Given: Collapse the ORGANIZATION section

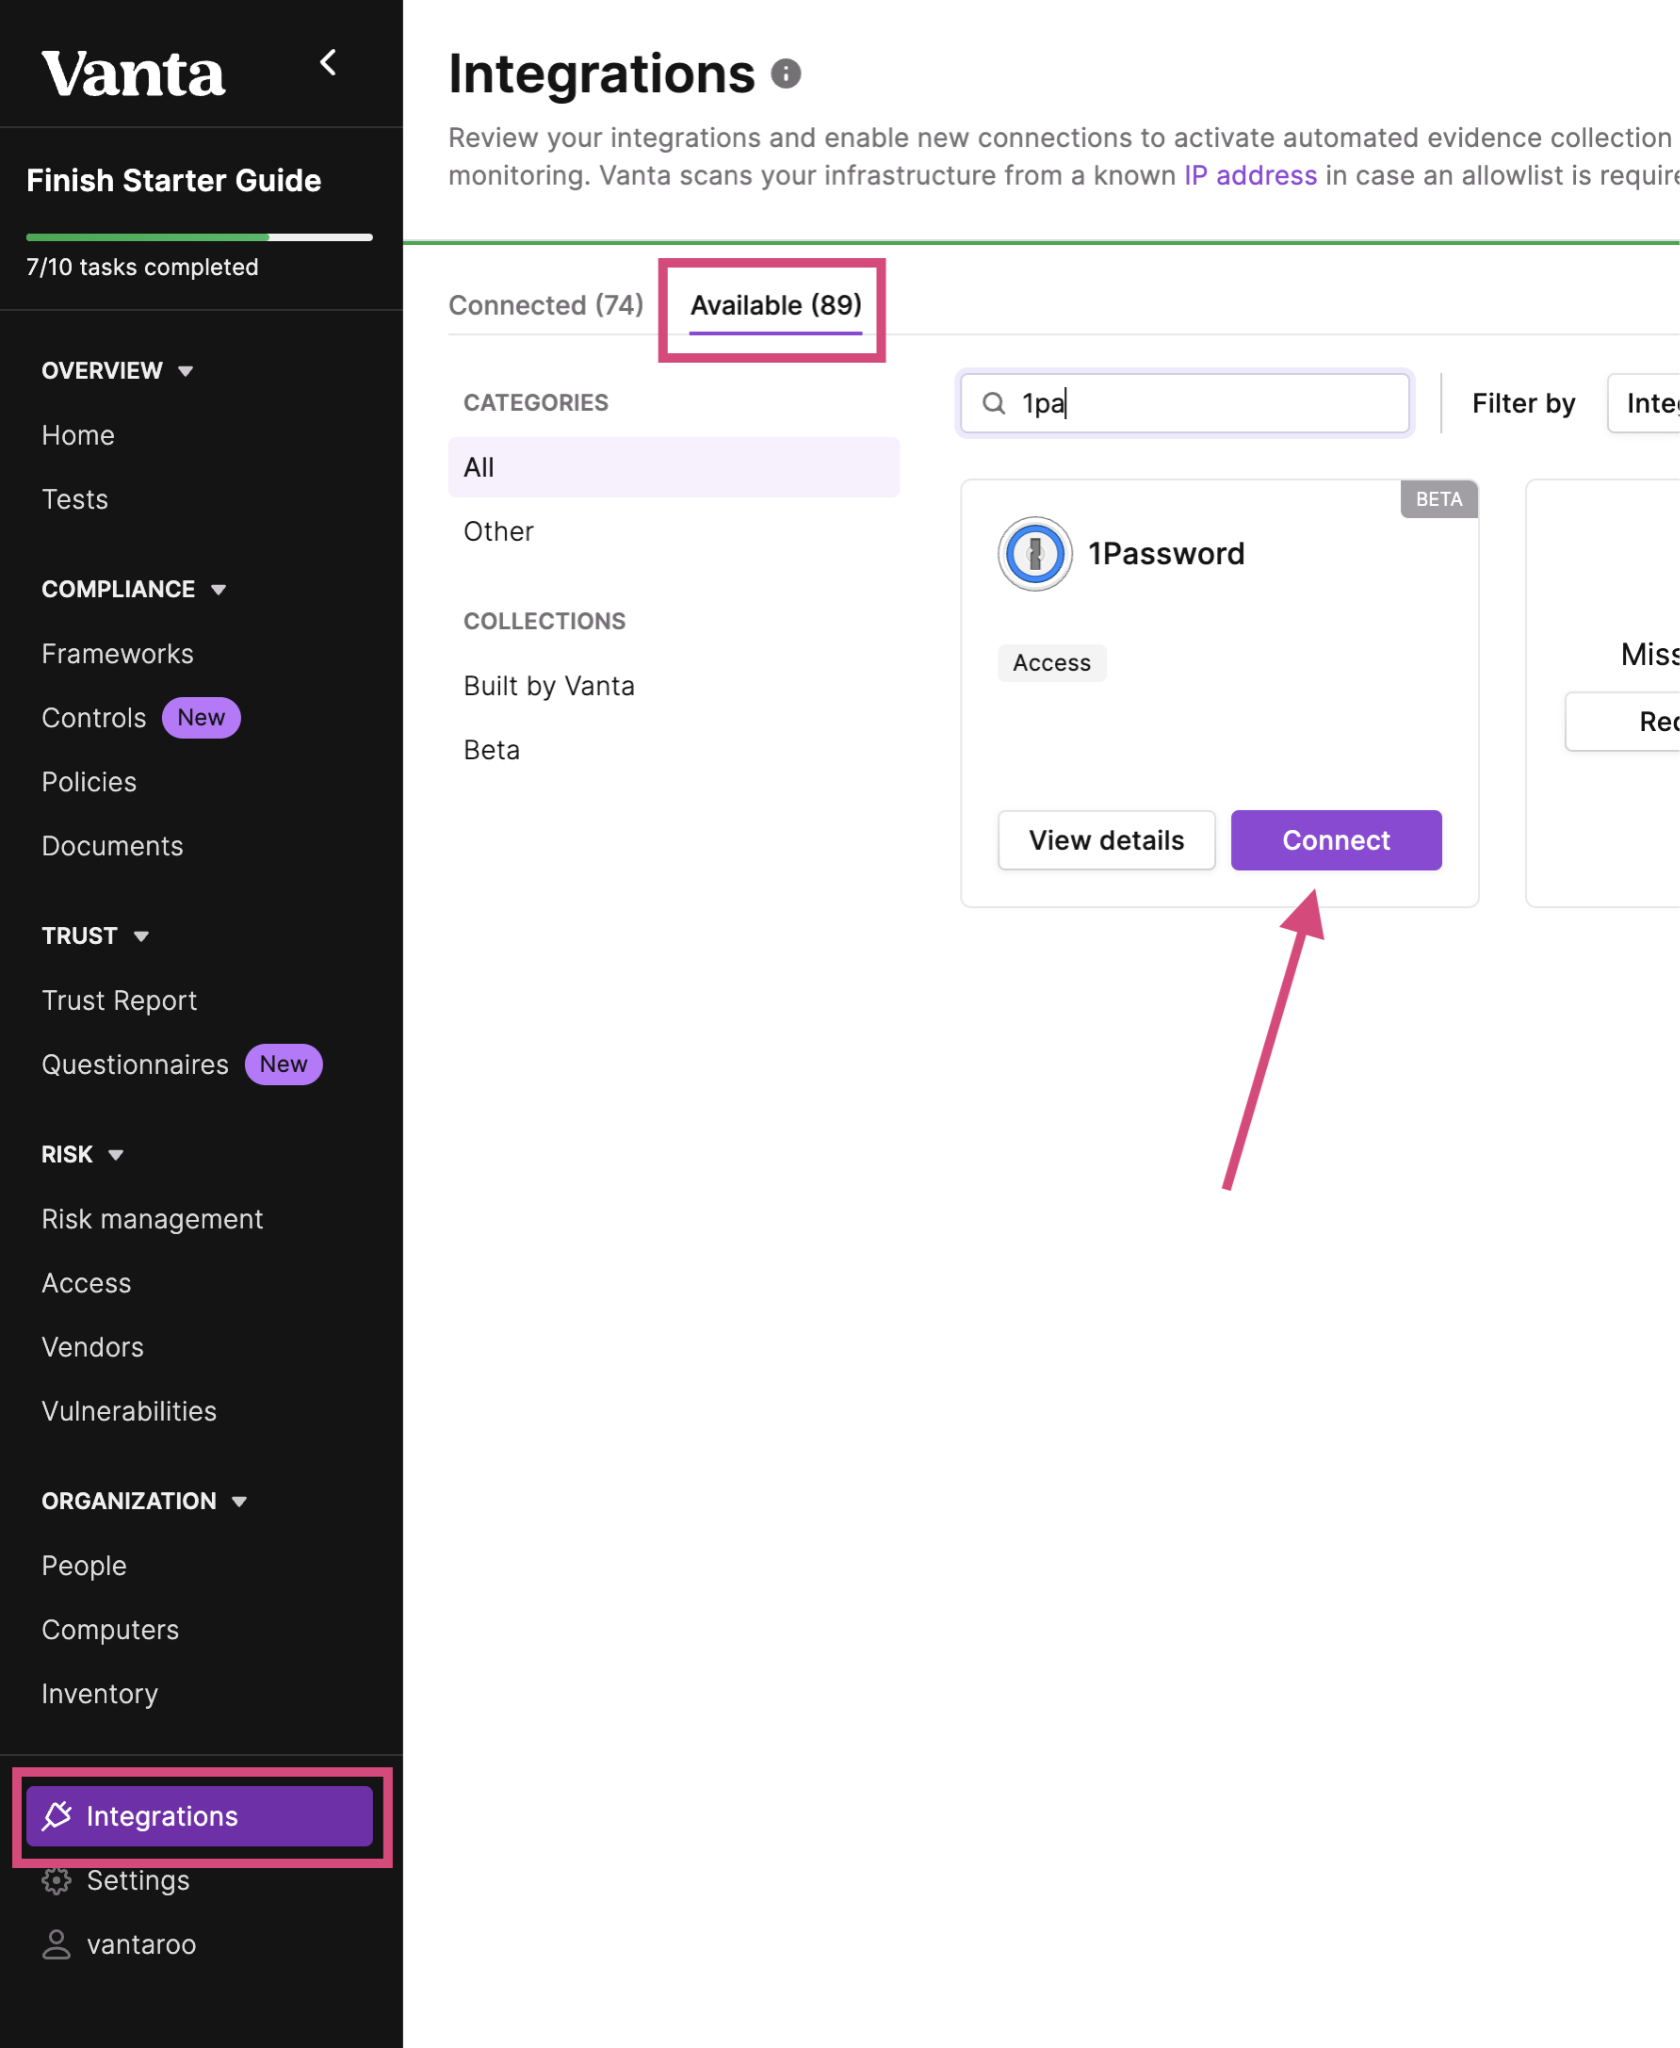Looking at the screenshot, I should coord(144,1501).
